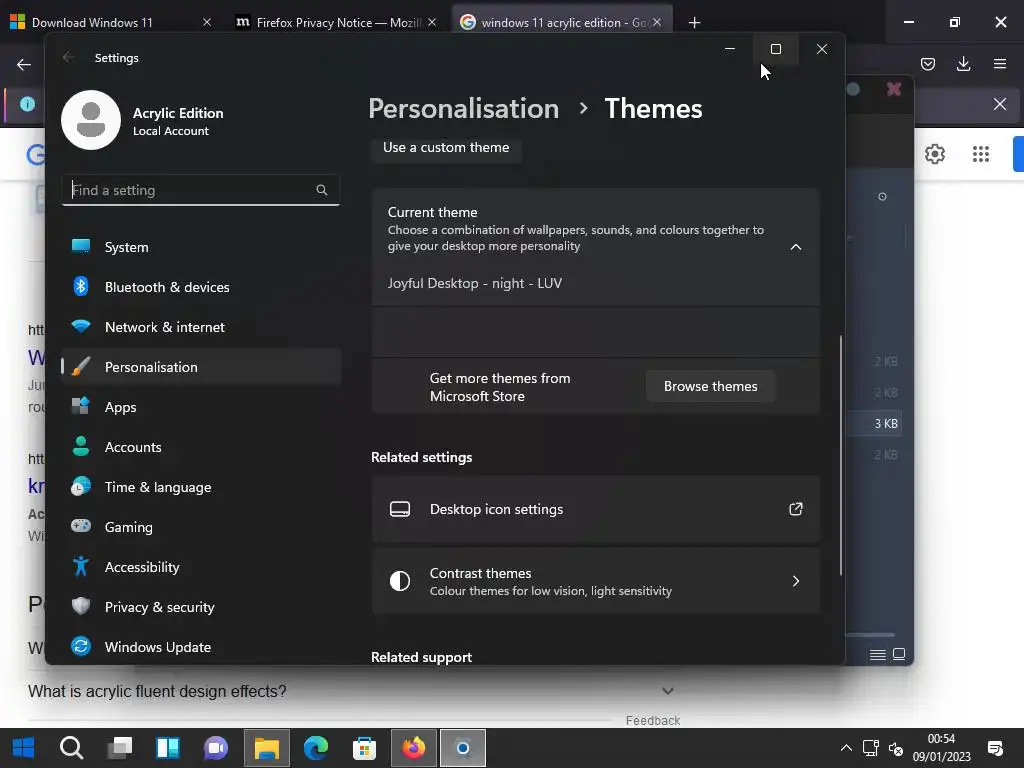
Task: Open Google settings gear icon
Action: coord(935,154)
